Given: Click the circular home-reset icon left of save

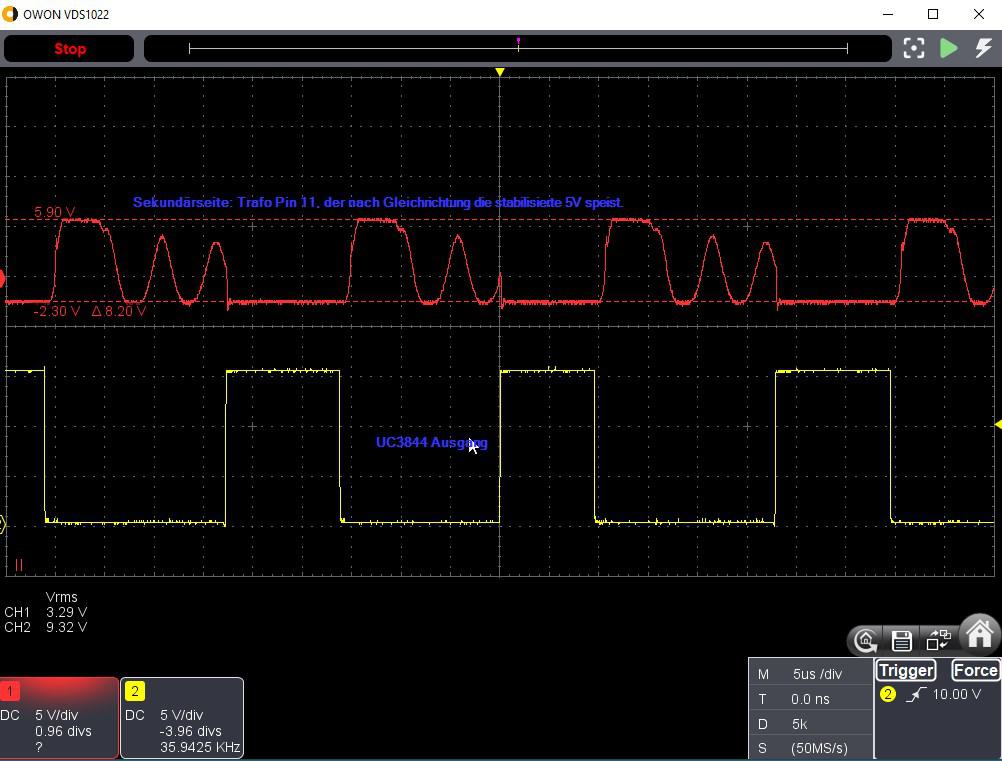Looking at the screenshot, I should [x=865, y=640].
